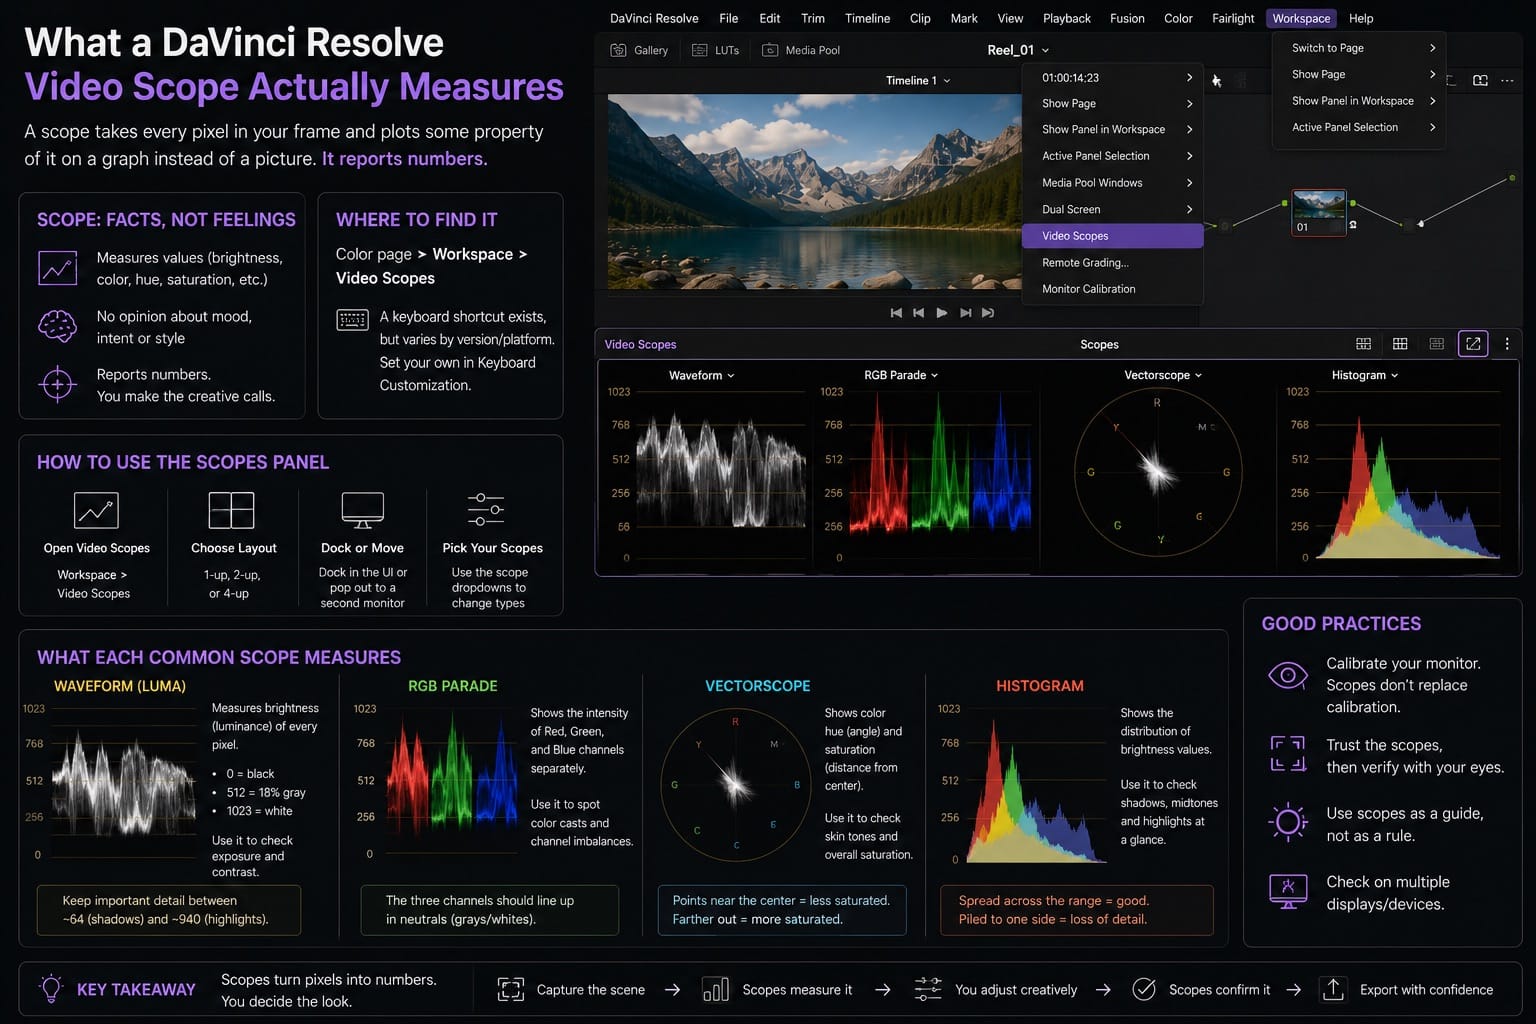
Task: Jump to last frame in viewer transport
Action: [x=988, y=313]
